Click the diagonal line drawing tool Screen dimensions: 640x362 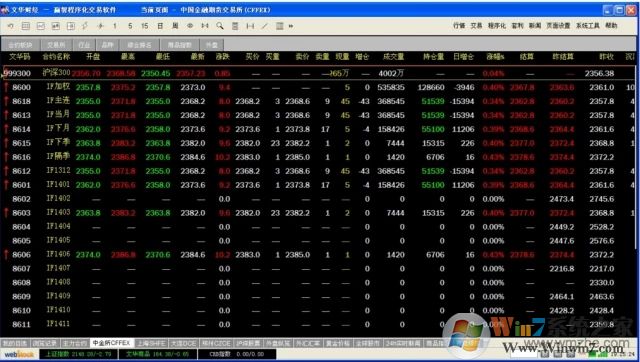click(x=265, y=26)
